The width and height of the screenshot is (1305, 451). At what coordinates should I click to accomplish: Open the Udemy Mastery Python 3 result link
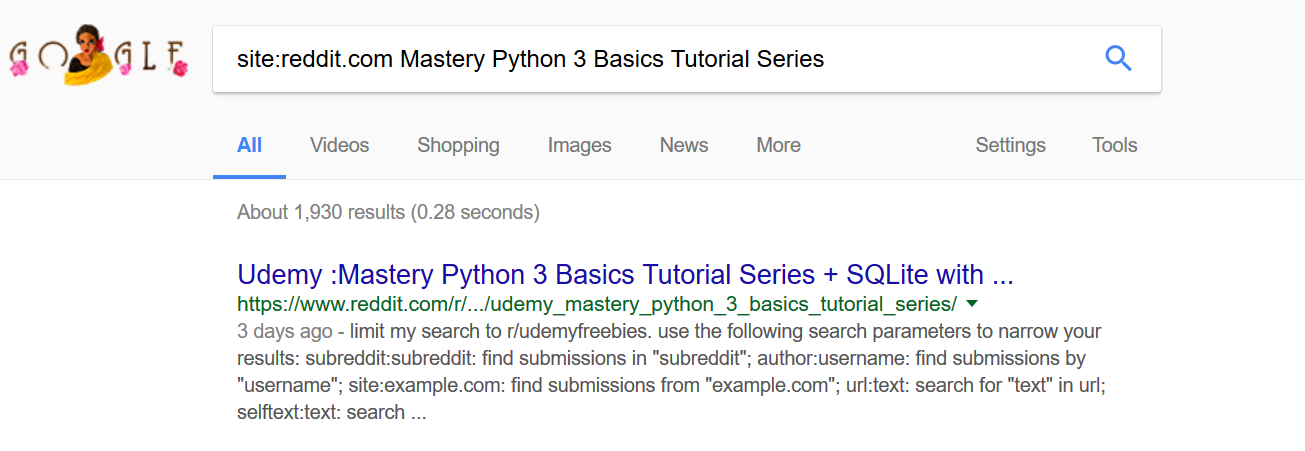click(625, 273)
